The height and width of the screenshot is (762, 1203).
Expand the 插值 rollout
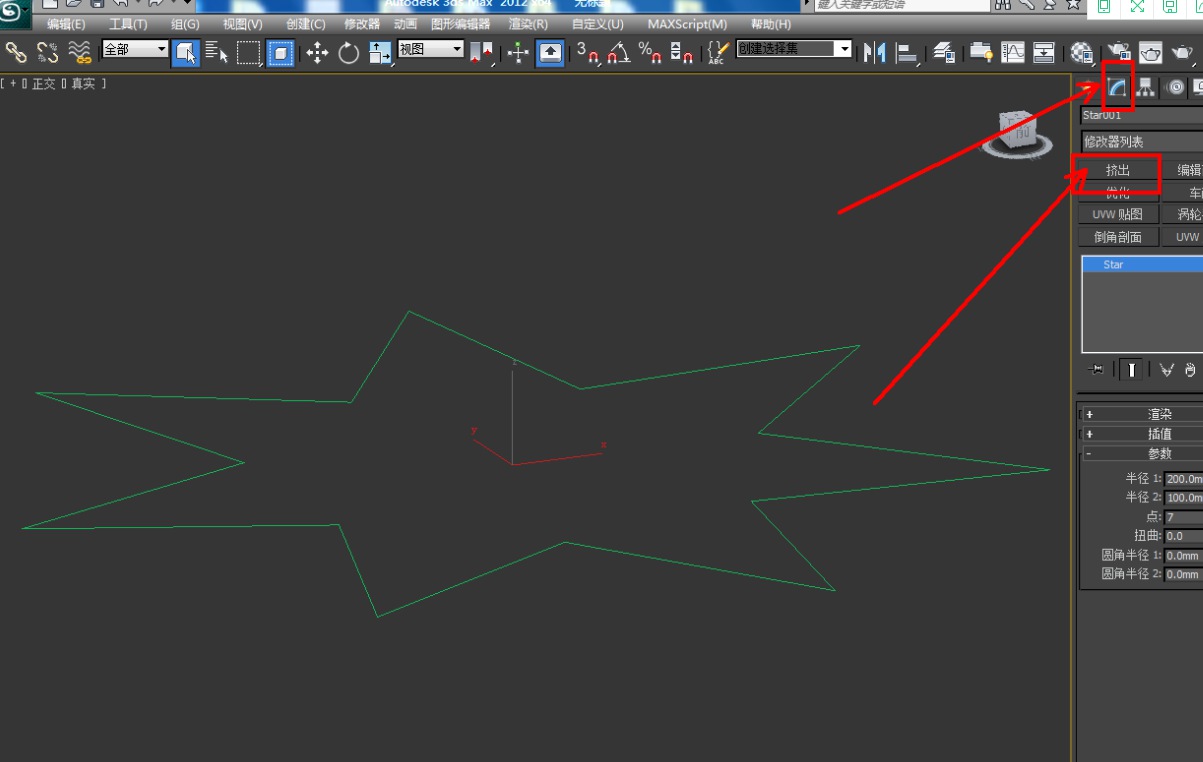pos(1142,434)
